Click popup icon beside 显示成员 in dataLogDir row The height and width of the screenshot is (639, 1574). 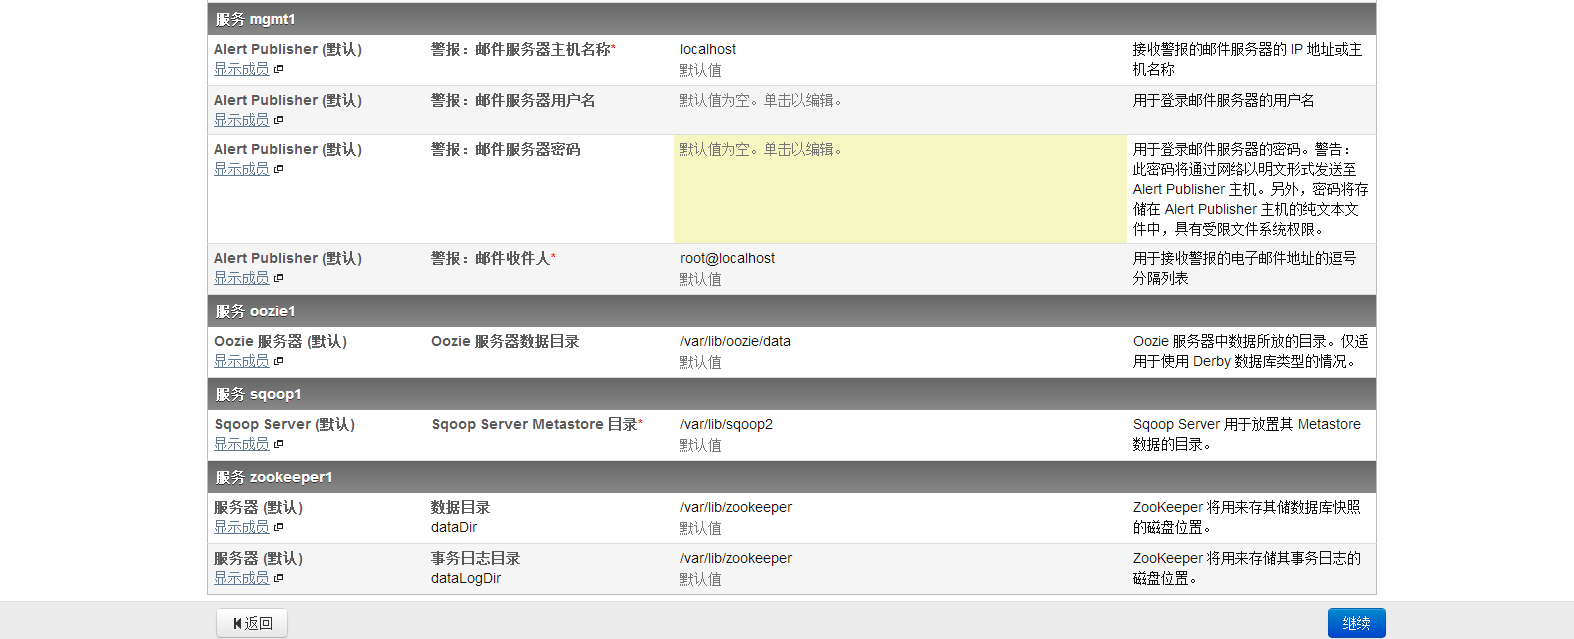pos(279,578)
